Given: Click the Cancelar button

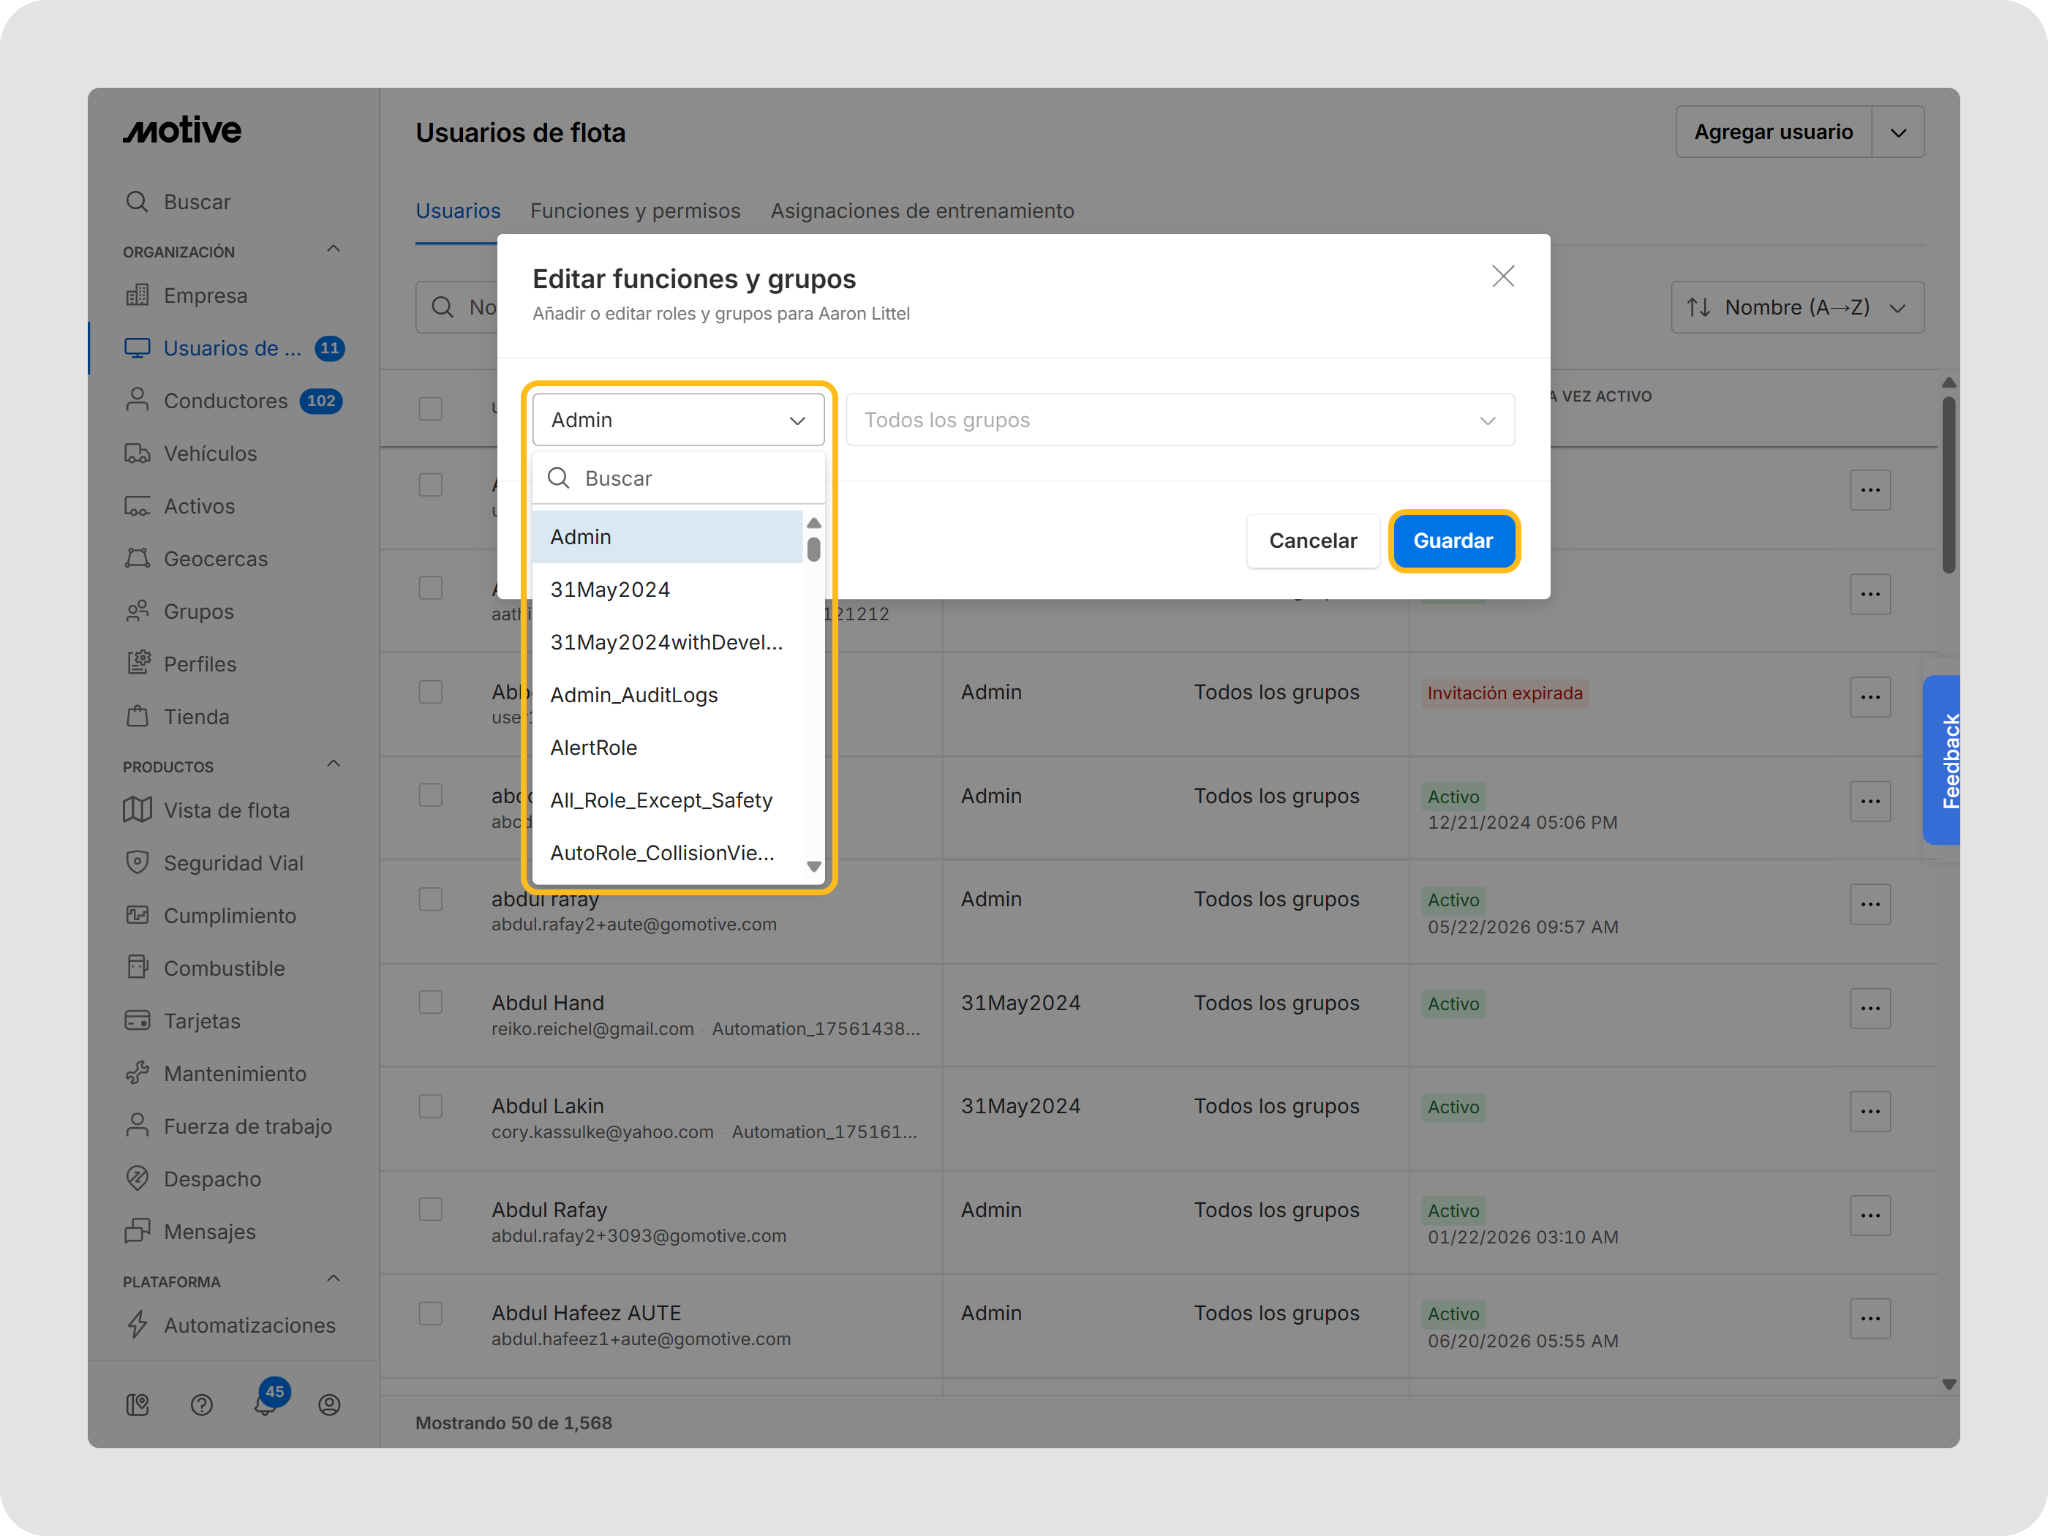Looking at the screenshot, I should pos(1313,541).
